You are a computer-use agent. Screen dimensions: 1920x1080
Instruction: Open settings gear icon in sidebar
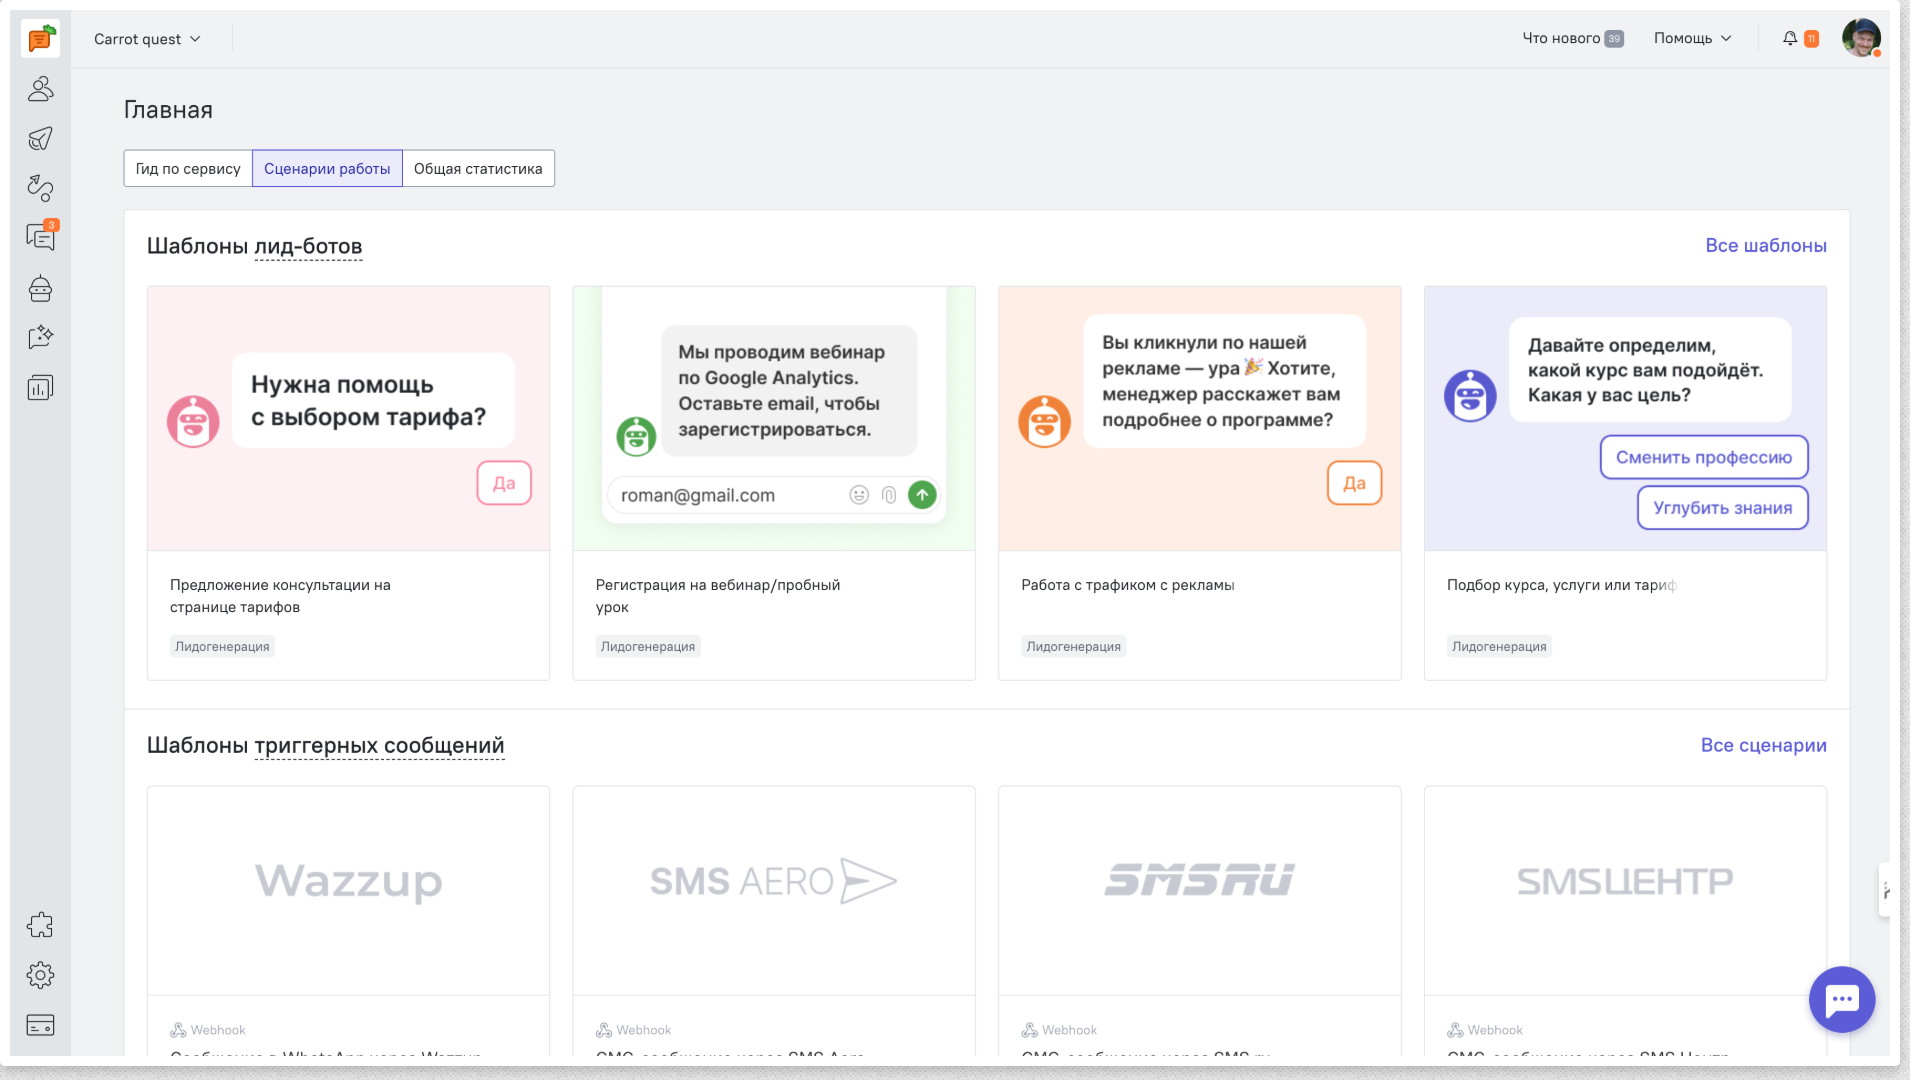coord(40,975)
